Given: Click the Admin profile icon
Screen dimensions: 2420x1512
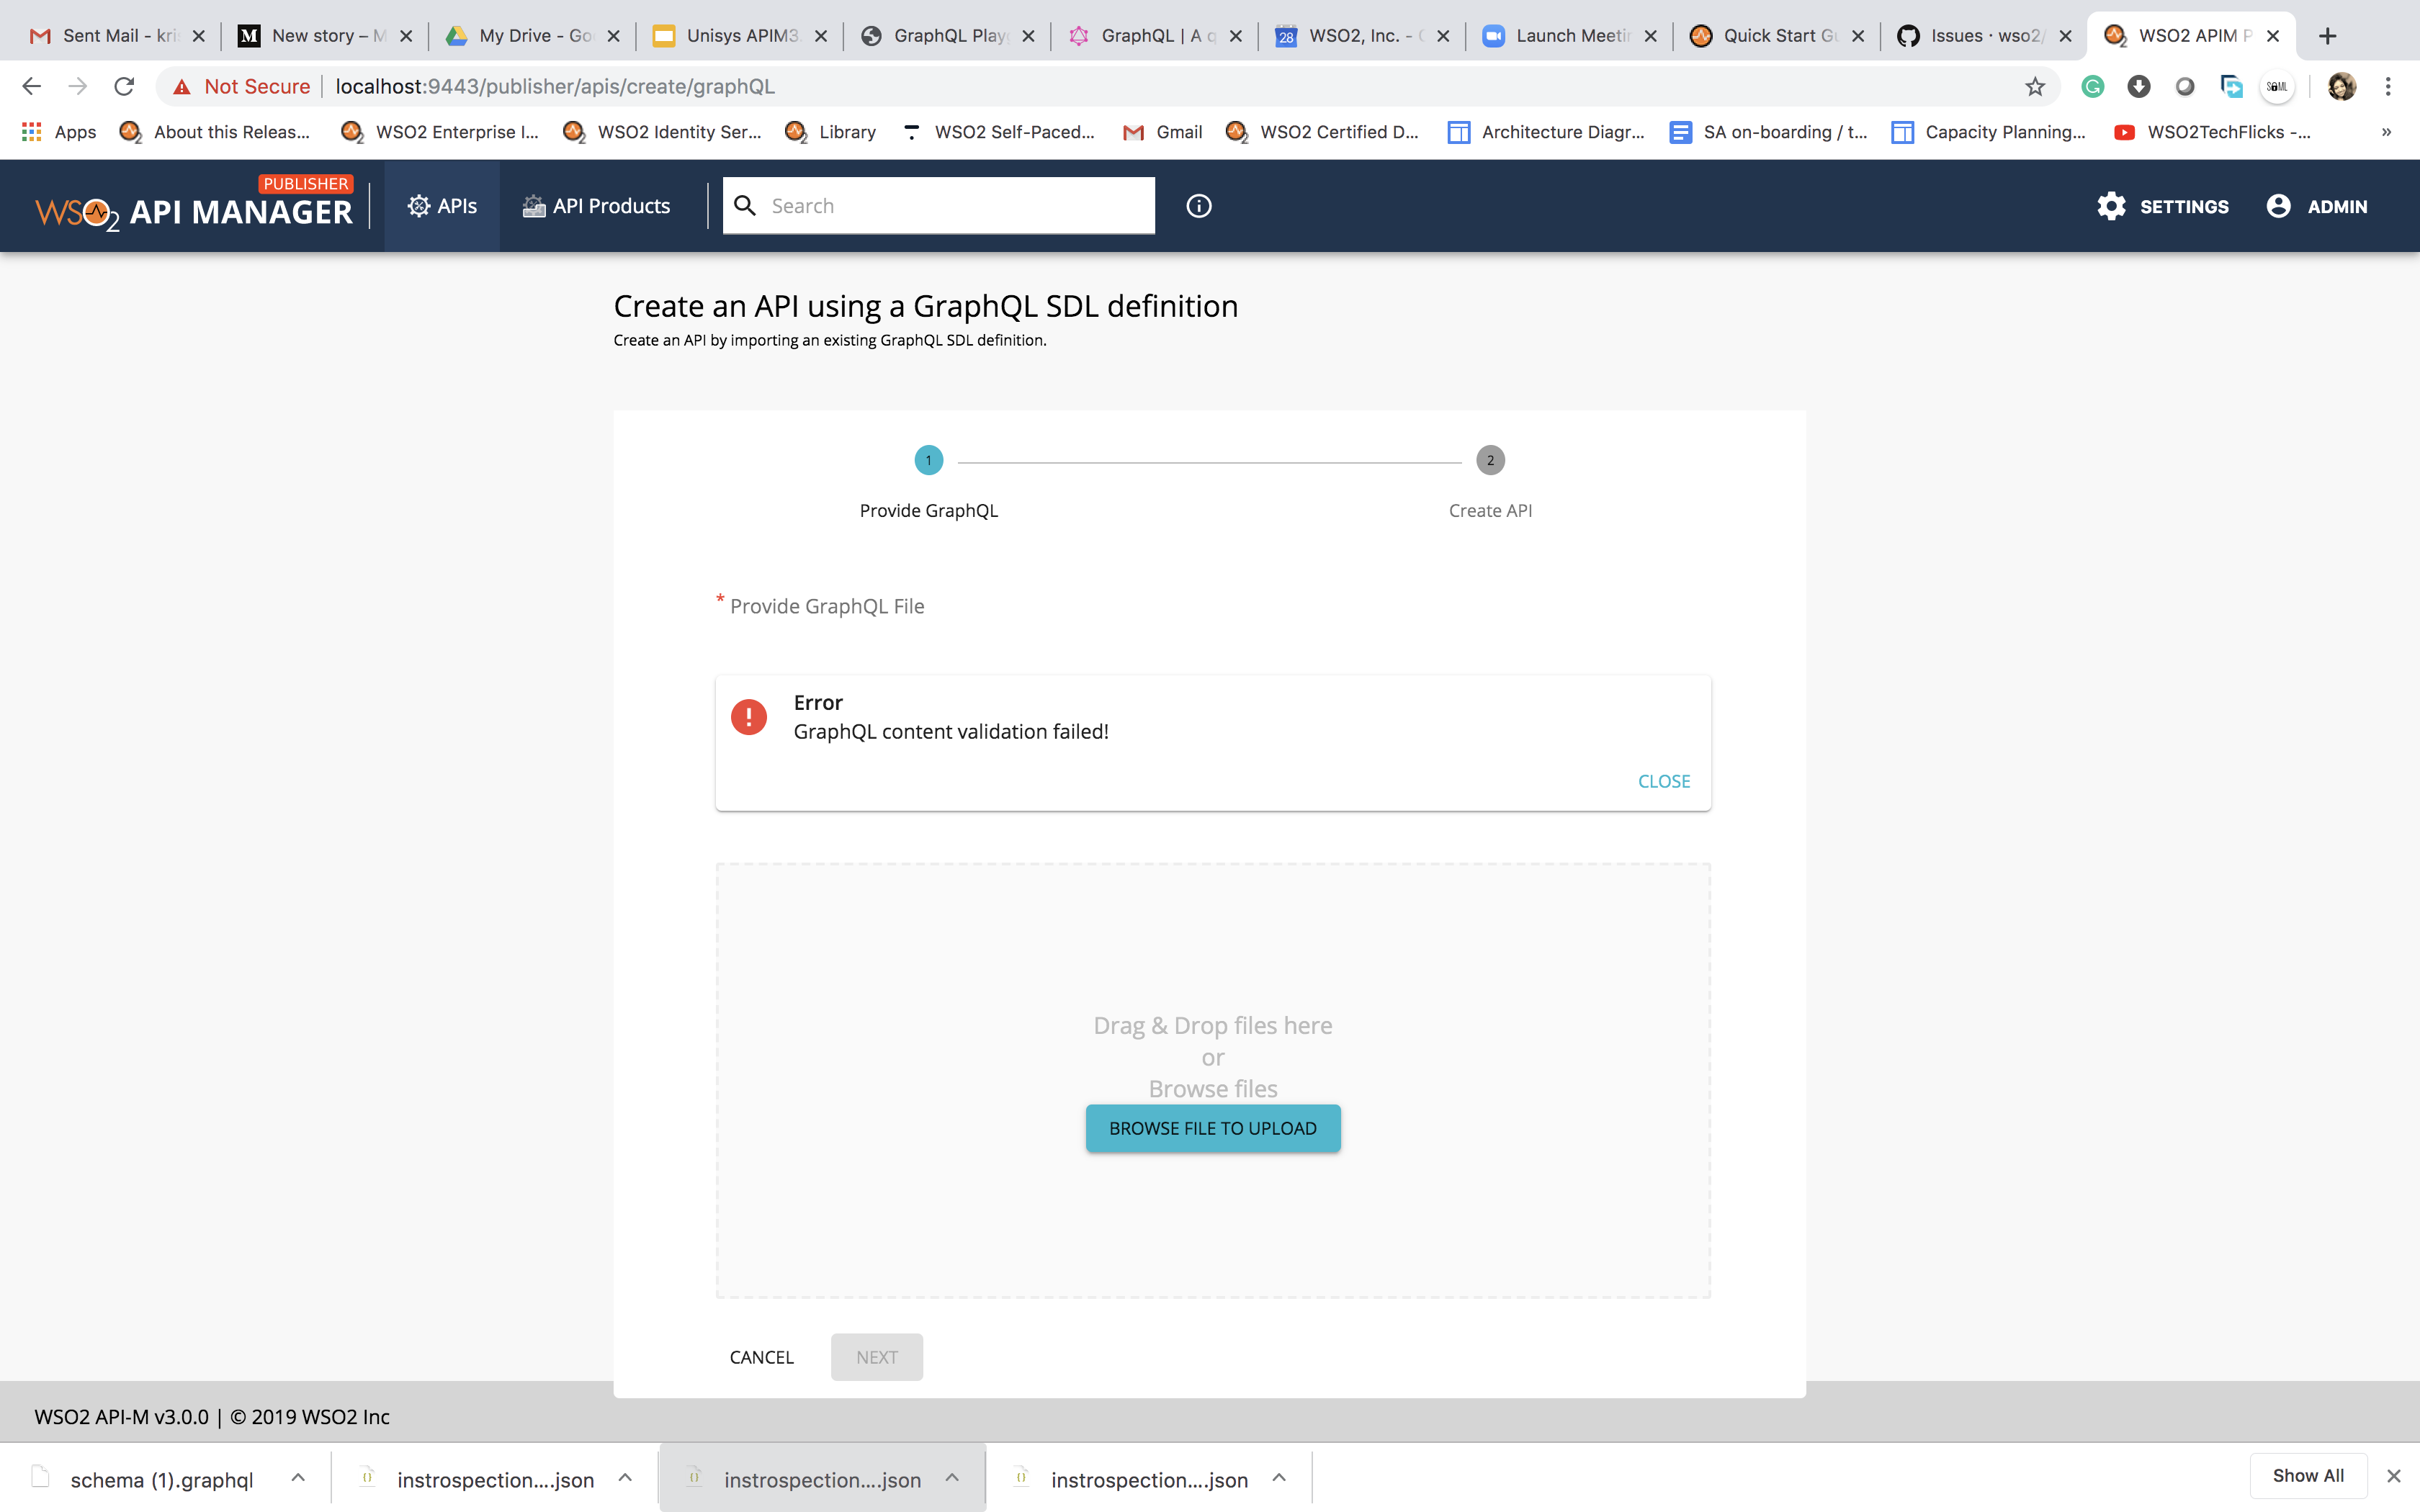Looking at the screenshot, I should [x=2278, y=206].
